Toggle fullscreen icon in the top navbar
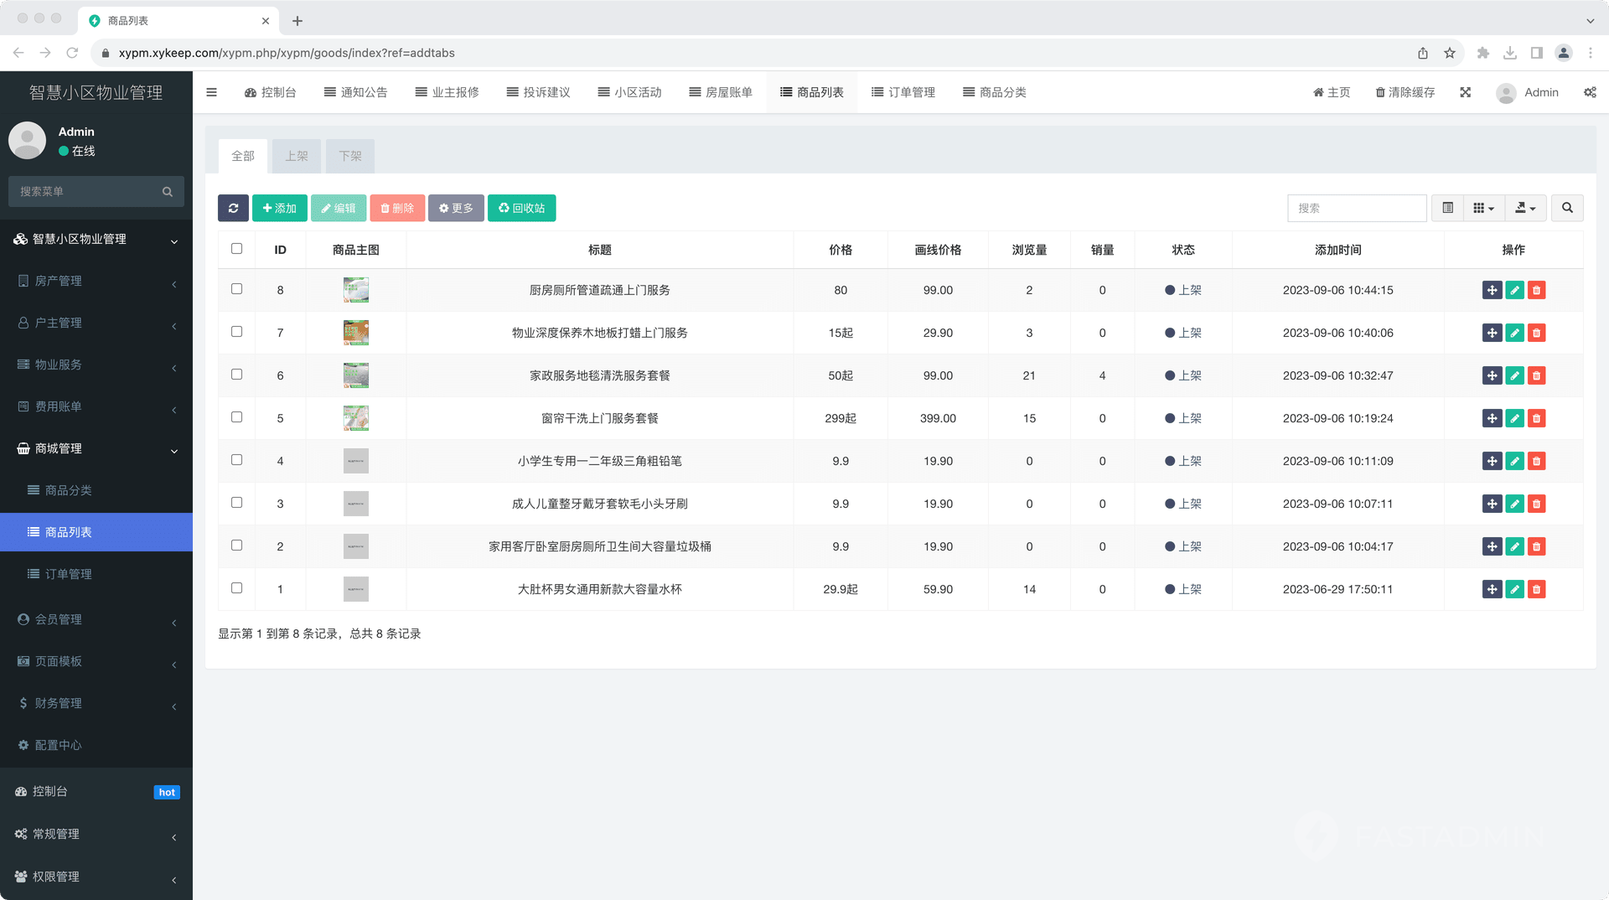Screen dimensions: 1609x900 [x=1465, y=92]
